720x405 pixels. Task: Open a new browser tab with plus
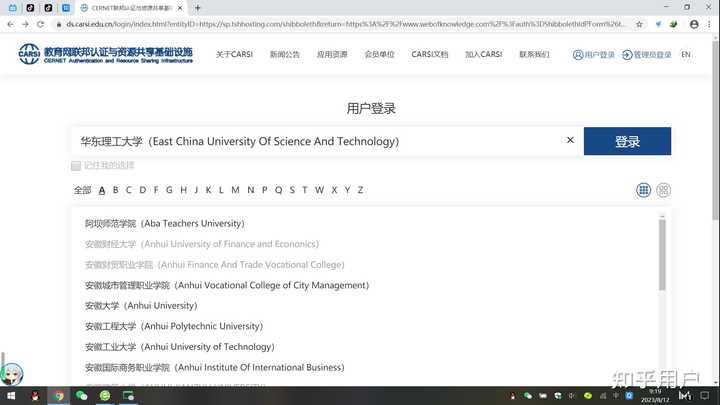(x=197, y=8)
